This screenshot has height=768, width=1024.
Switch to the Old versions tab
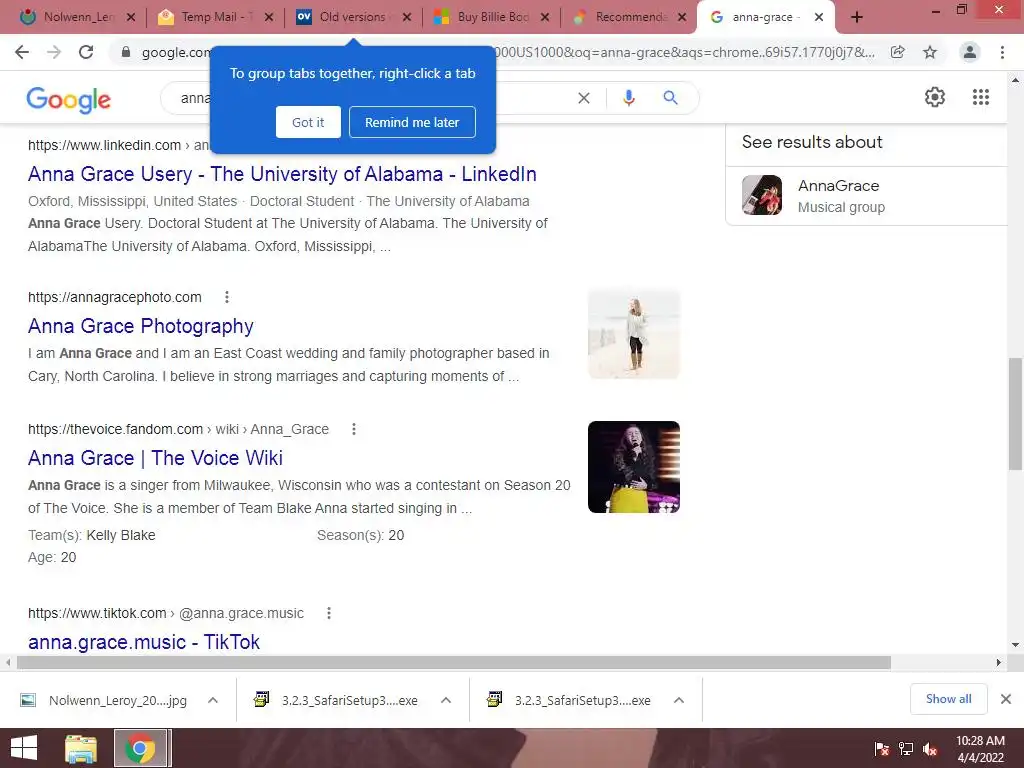point(353,17)
